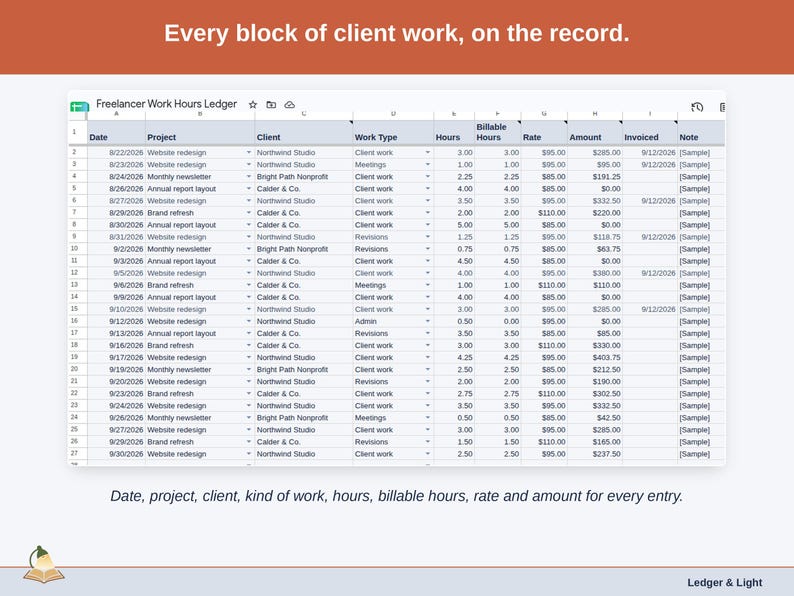Screen dimensions: 794x596
Task: Click the Ledger & Light brand text
Action: click(x=725, y=583)
